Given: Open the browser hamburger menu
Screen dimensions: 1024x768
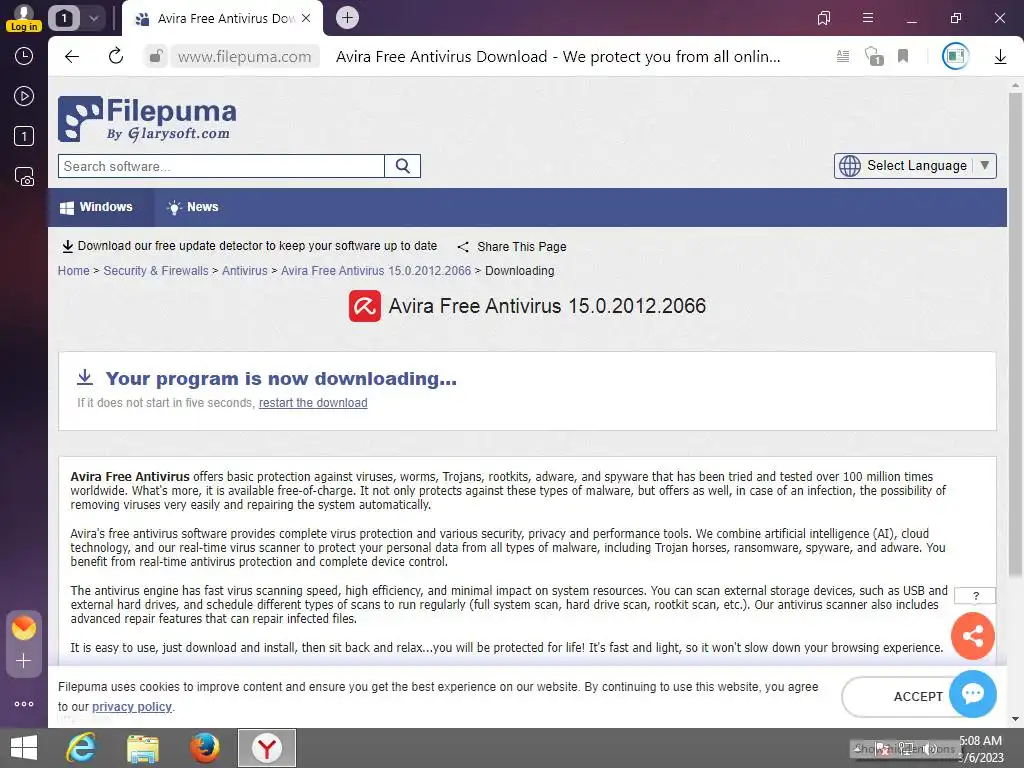Looking at the screenshot, I should pos(868,18).
